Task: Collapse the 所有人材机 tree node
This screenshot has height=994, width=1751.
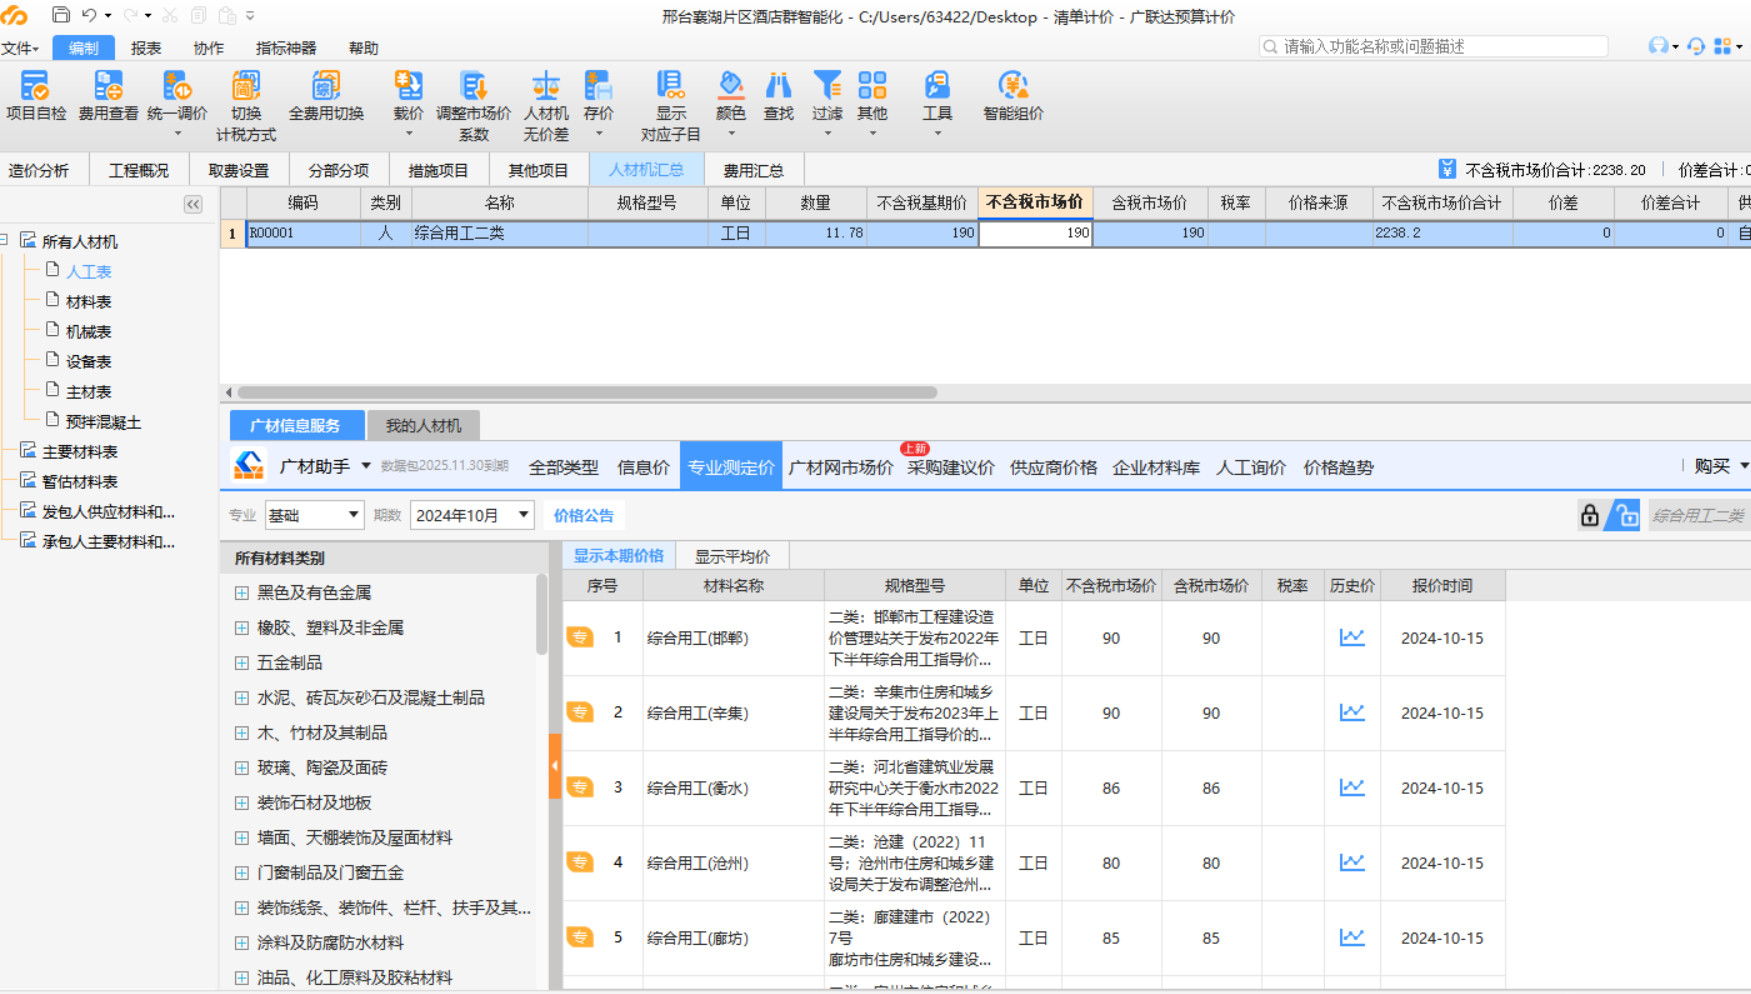Action: click(5, 240)
